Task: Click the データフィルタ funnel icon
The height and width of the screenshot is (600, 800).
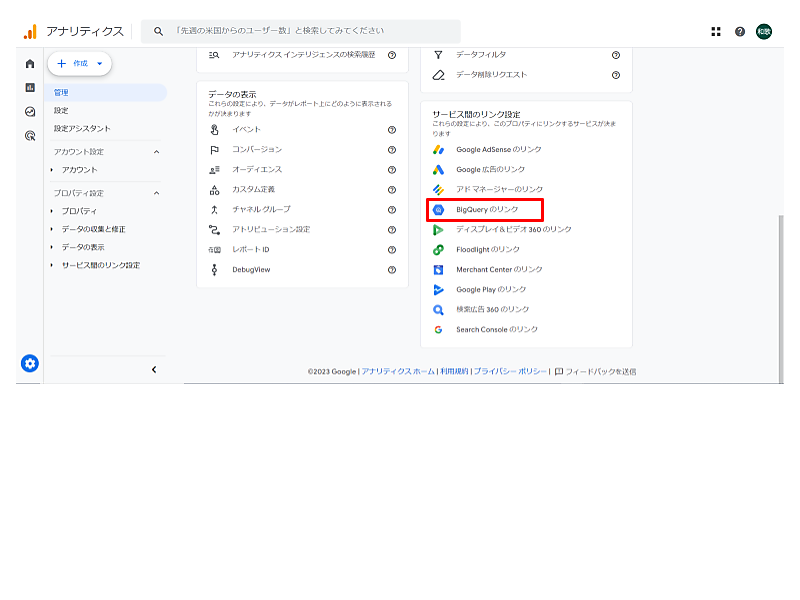Action: (438, 55)
